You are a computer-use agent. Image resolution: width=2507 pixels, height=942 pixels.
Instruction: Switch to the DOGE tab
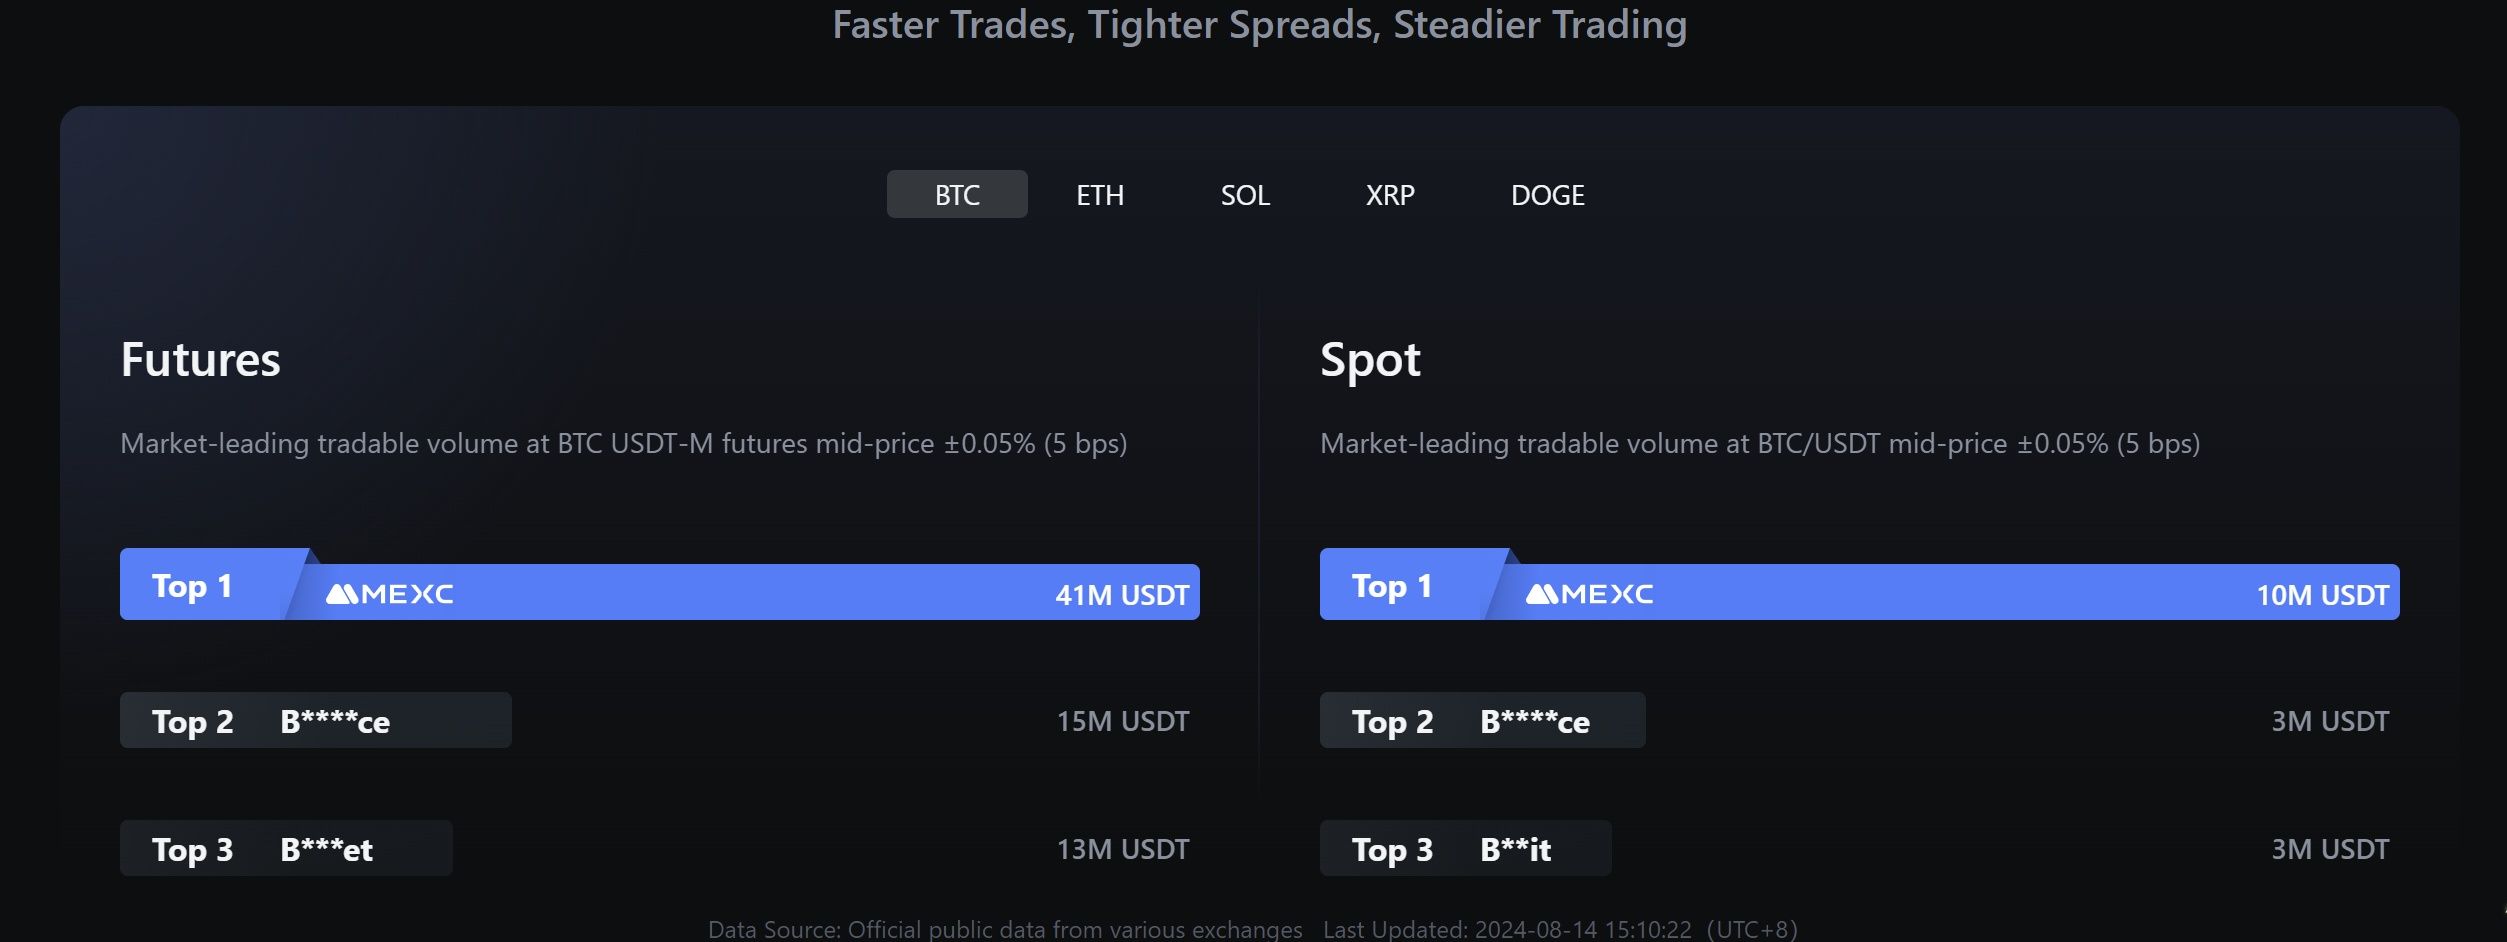[x=1546, y=195]
